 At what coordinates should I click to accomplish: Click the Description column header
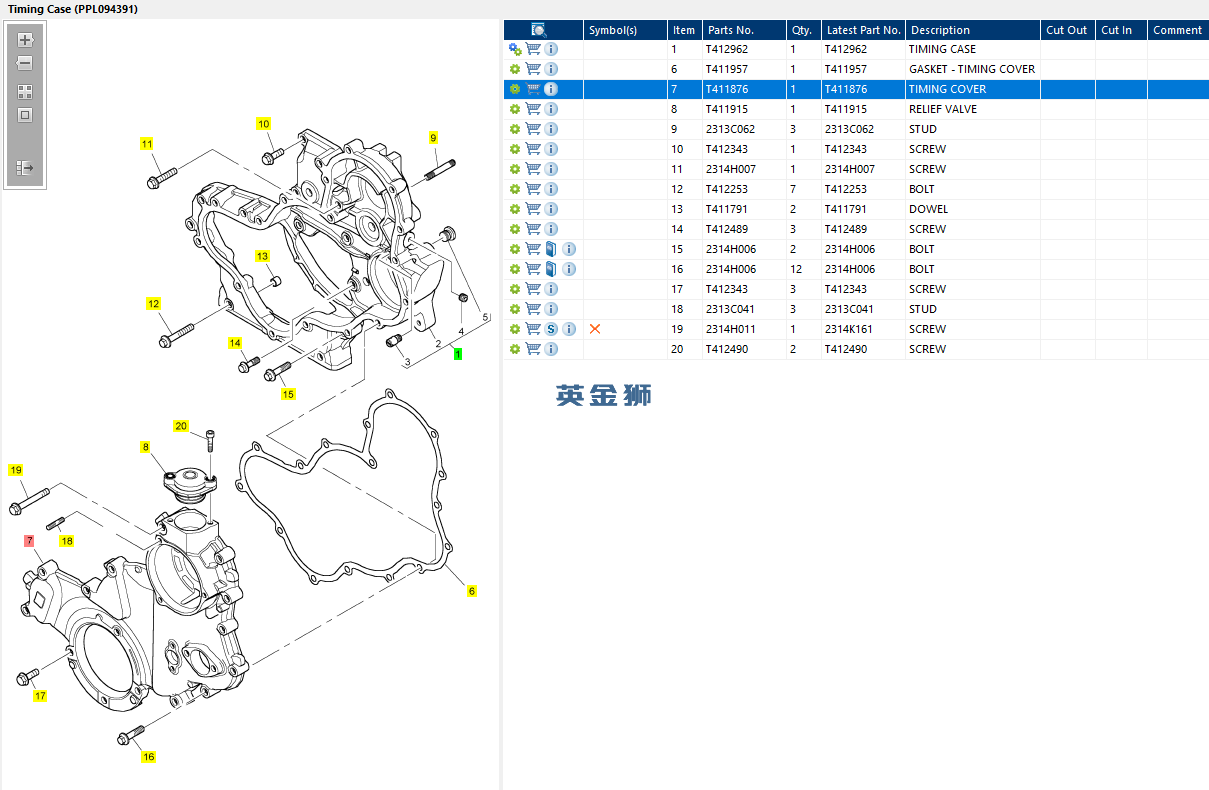[x=940, y=30]
